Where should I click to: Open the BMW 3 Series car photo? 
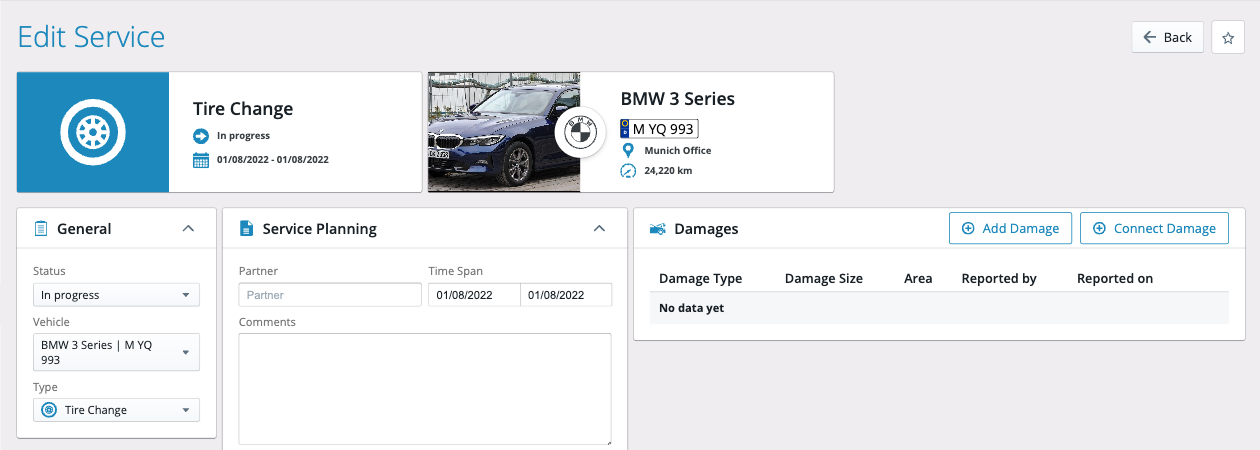(x=504, y=132)
